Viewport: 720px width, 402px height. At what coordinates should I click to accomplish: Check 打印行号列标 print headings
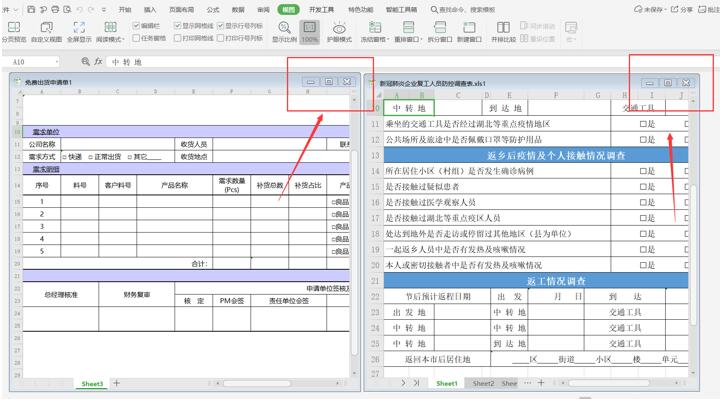click(220, 38)
